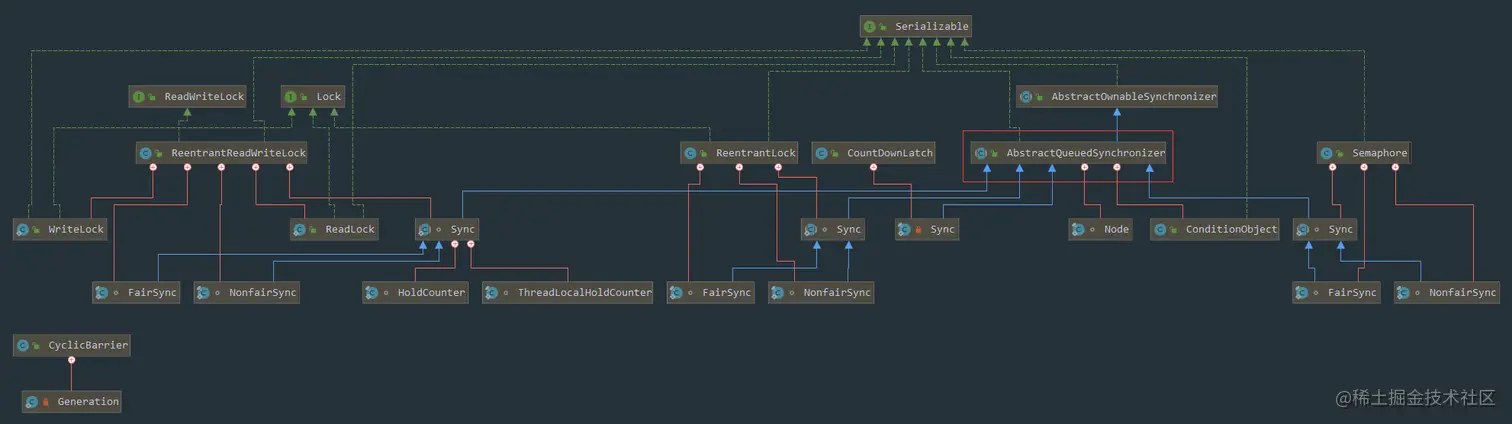Select the ReentrantReadWriteLock class icon
The image size is (1512, 424).
coord(146,153)
